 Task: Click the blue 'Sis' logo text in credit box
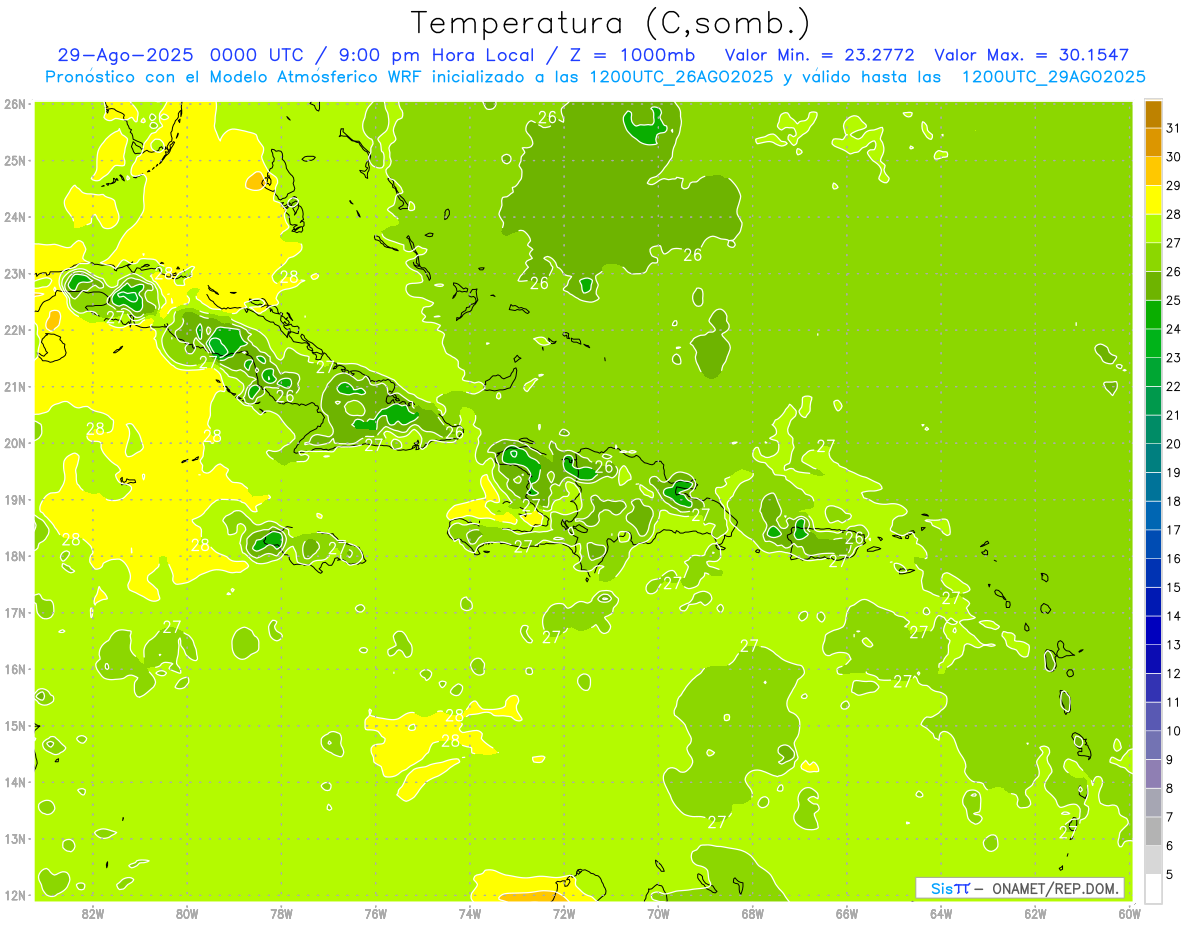941,888
